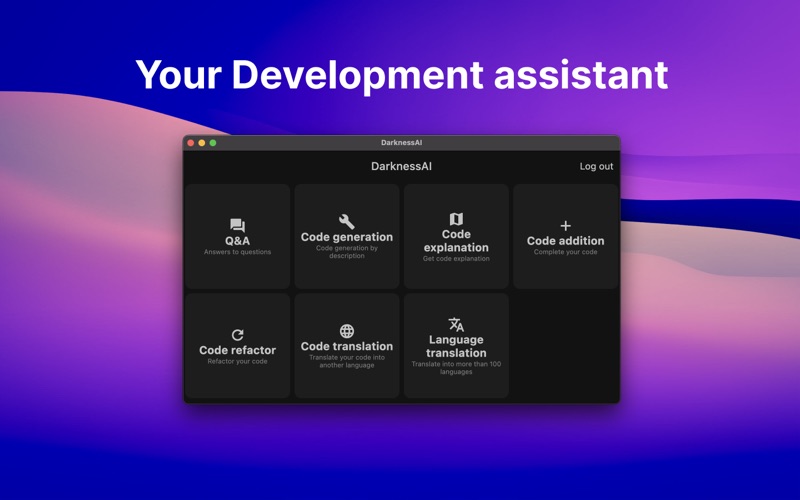
Task: Open the Code translation title
Action: (346, 346)
